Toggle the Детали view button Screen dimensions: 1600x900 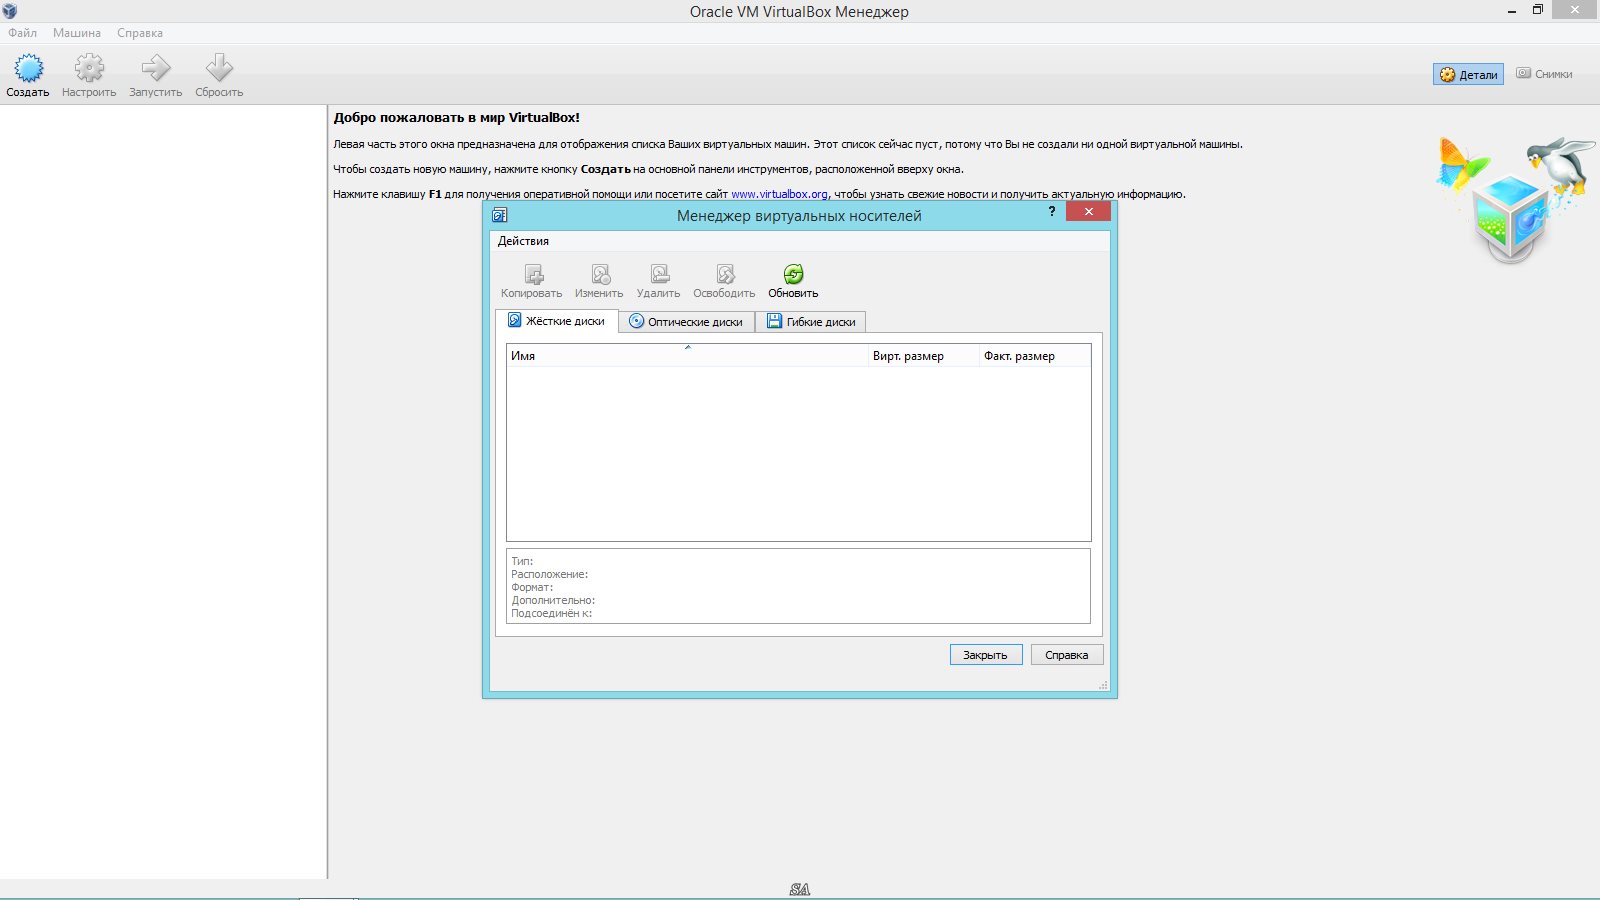click(1468, 74)
